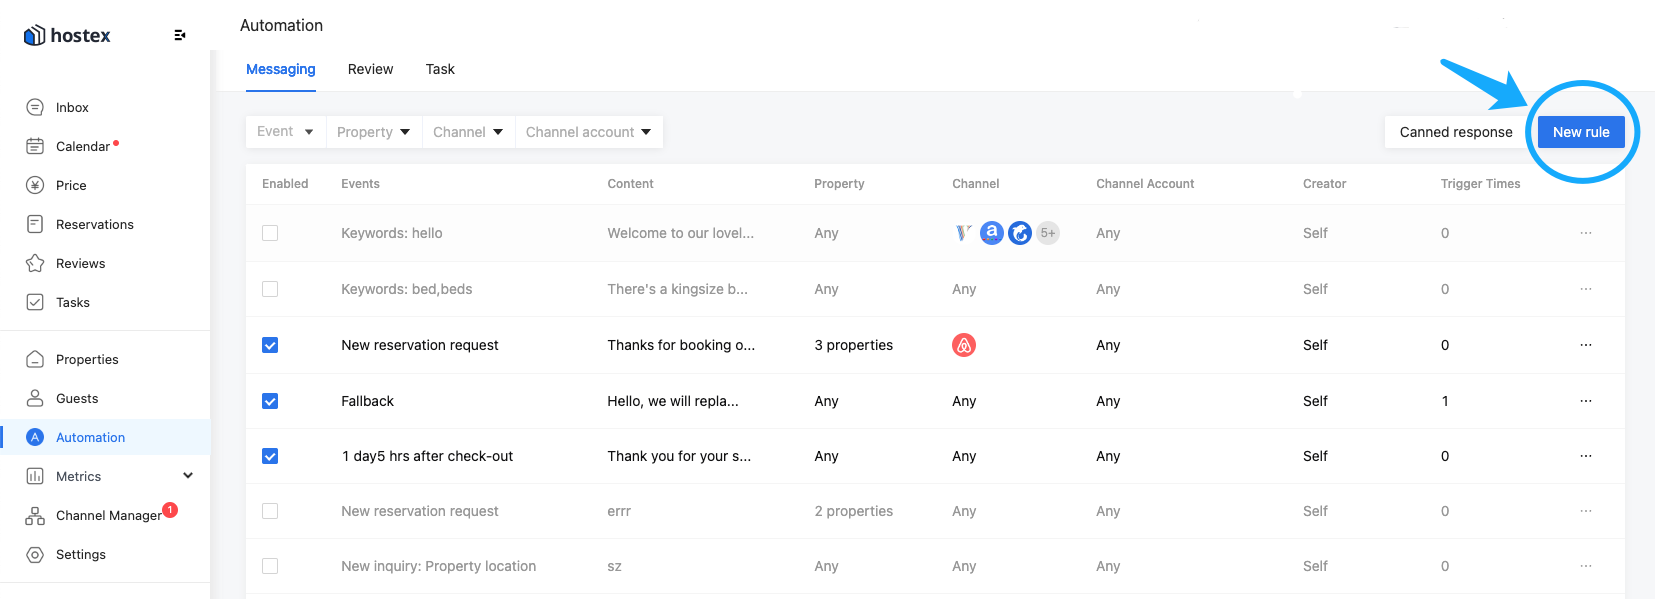1655x599 pixels.
Task: Click the Airbnb channel icon
Action: [x=964, y=345]
